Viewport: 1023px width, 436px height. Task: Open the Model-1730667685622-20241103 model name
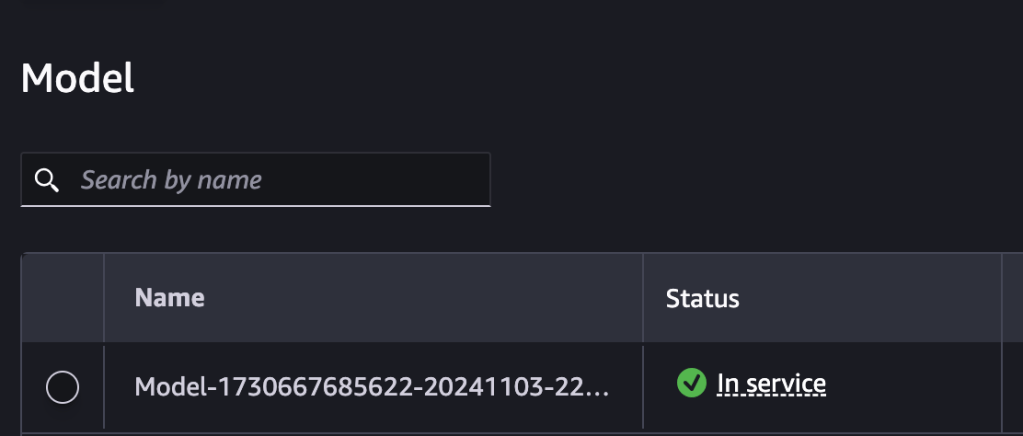[x=371, y=386]
